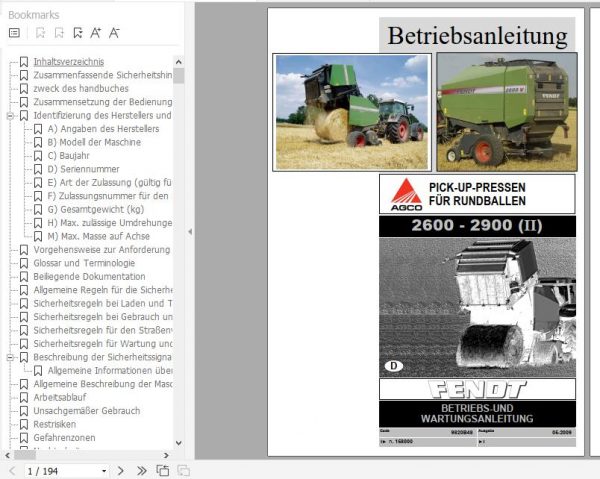Select Gefahrenzonen bookmark
Viewport: 600px width, 479px height.
[64, 437]
